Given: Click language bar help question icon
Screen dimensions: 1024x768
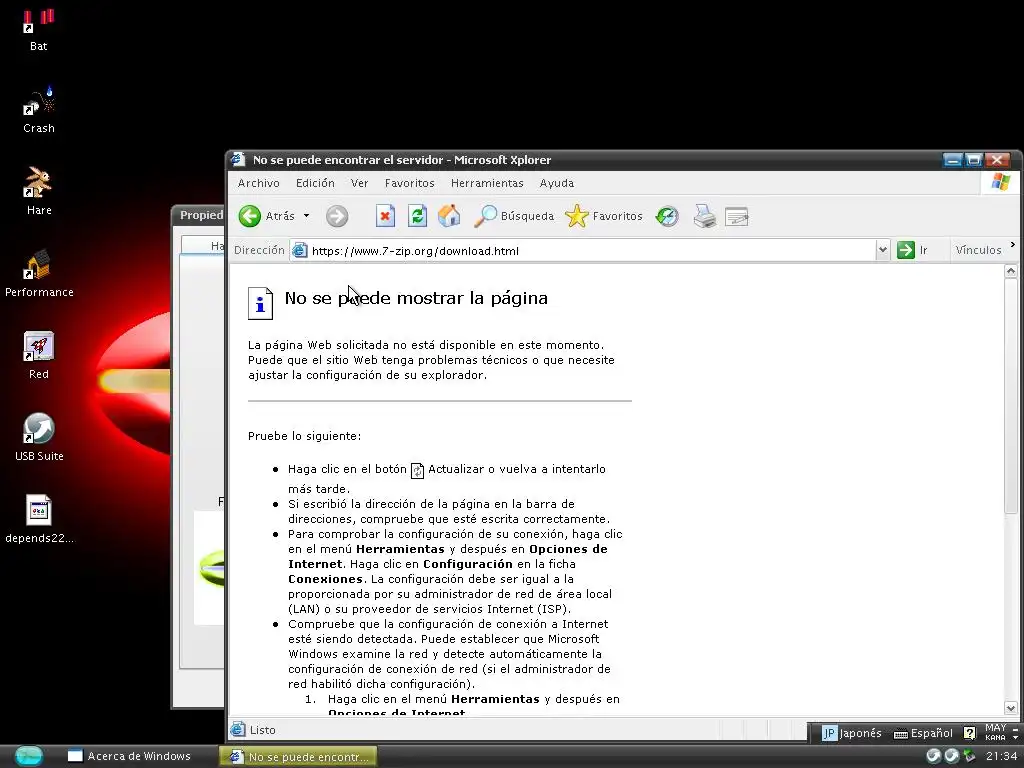Looking at the screenshot, I should coord(969,733).
